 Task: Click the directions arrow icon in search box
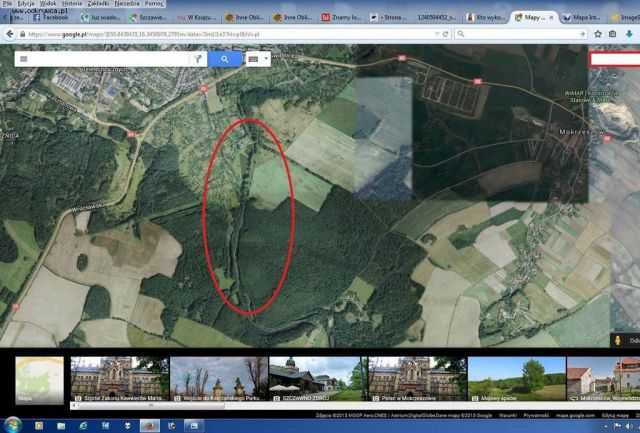(x=199, y=59)
